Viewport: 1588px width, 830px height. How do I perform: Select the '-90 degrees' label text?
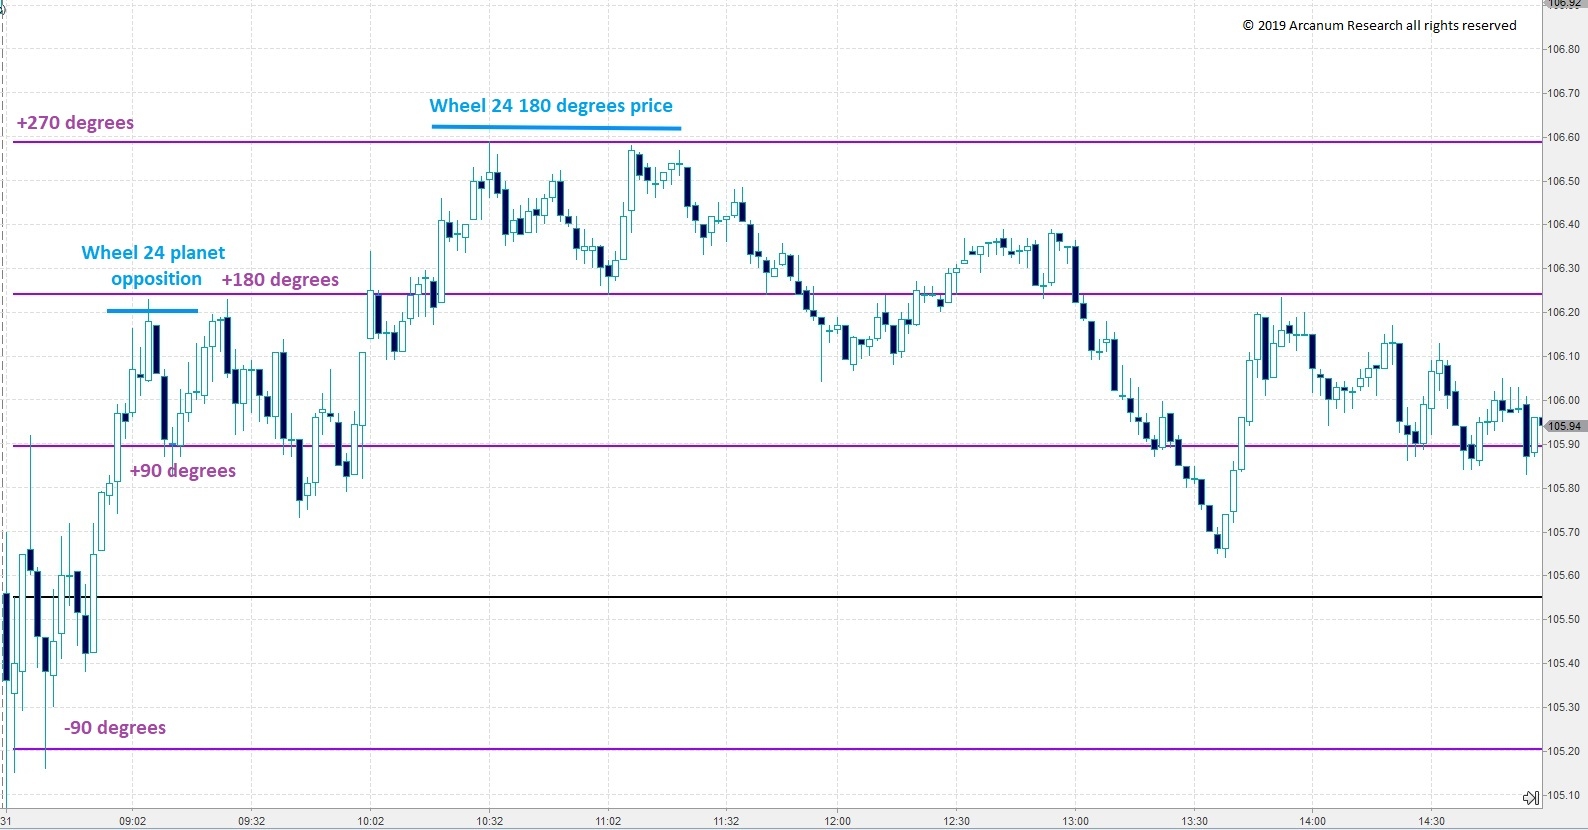(115, 728)
